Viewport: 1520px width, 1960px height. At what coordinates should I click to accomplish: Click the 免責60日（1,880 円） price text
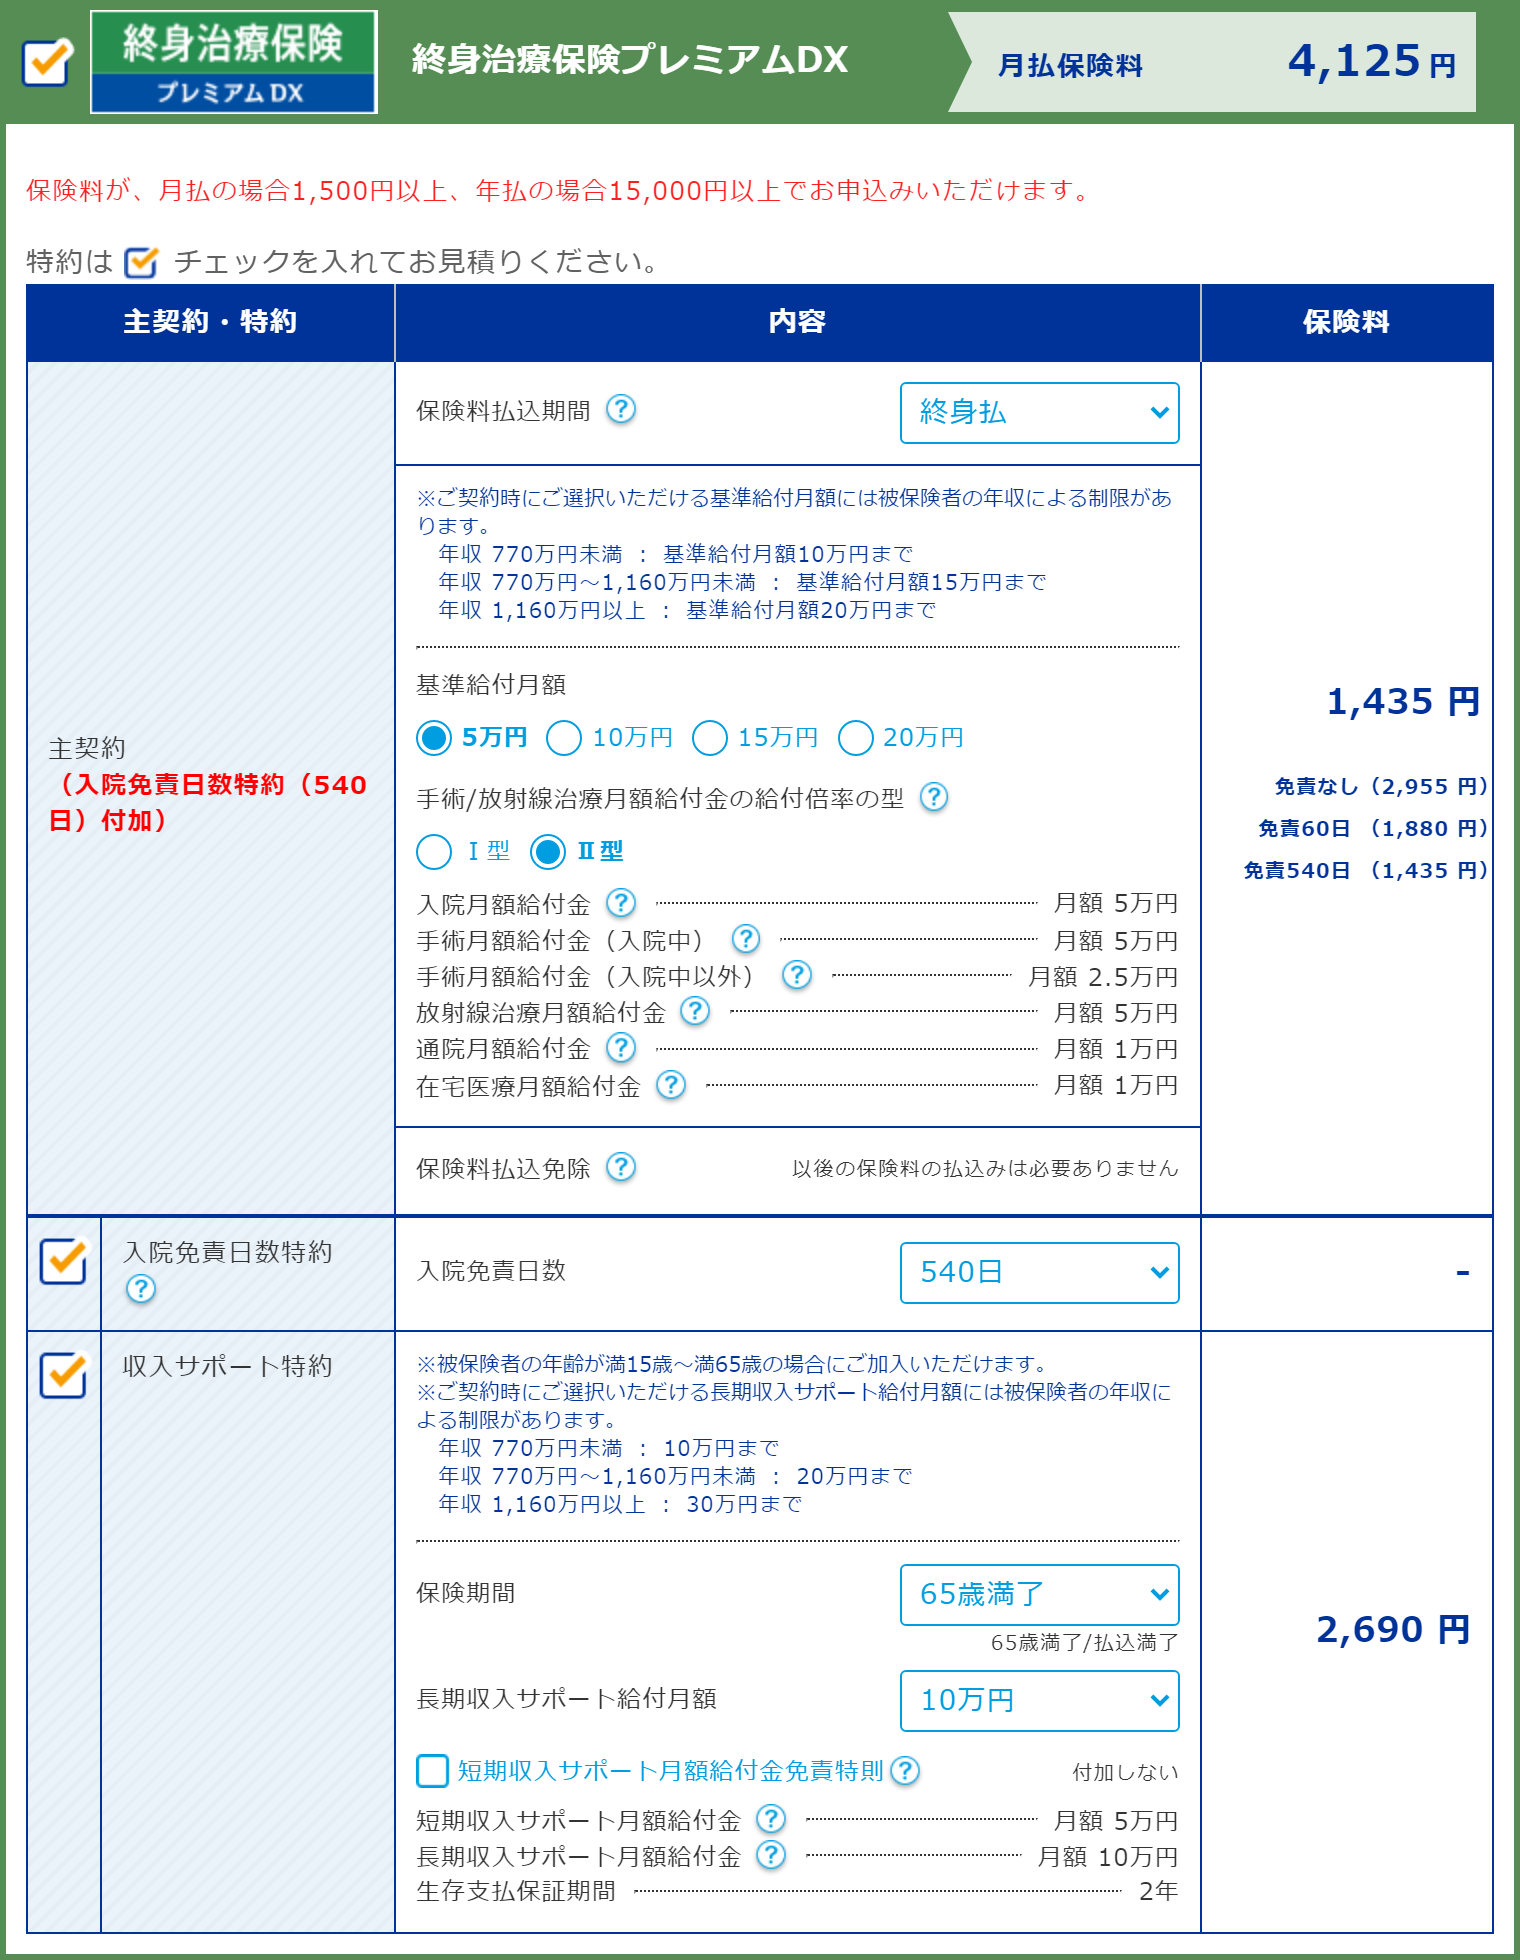pyautogui.click(x=1372, y=829)
